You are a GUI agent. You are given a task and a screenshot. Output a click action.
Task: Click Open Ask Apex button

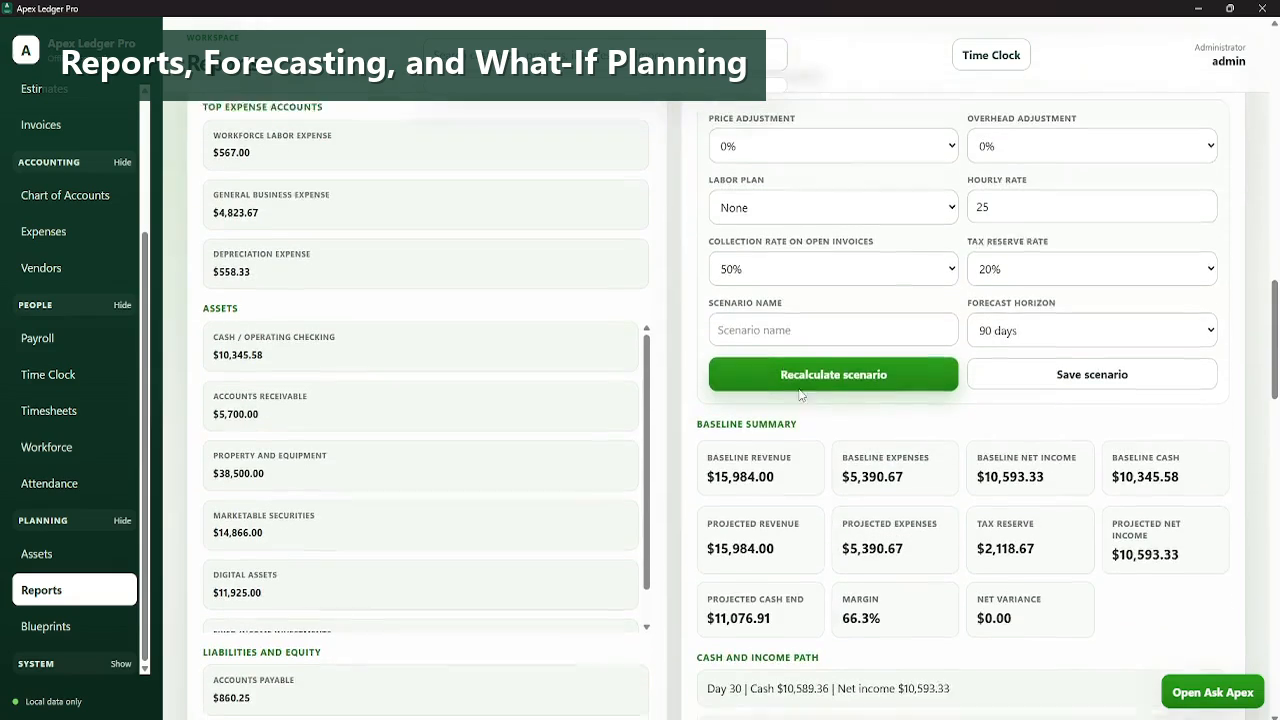(1212, 692)
